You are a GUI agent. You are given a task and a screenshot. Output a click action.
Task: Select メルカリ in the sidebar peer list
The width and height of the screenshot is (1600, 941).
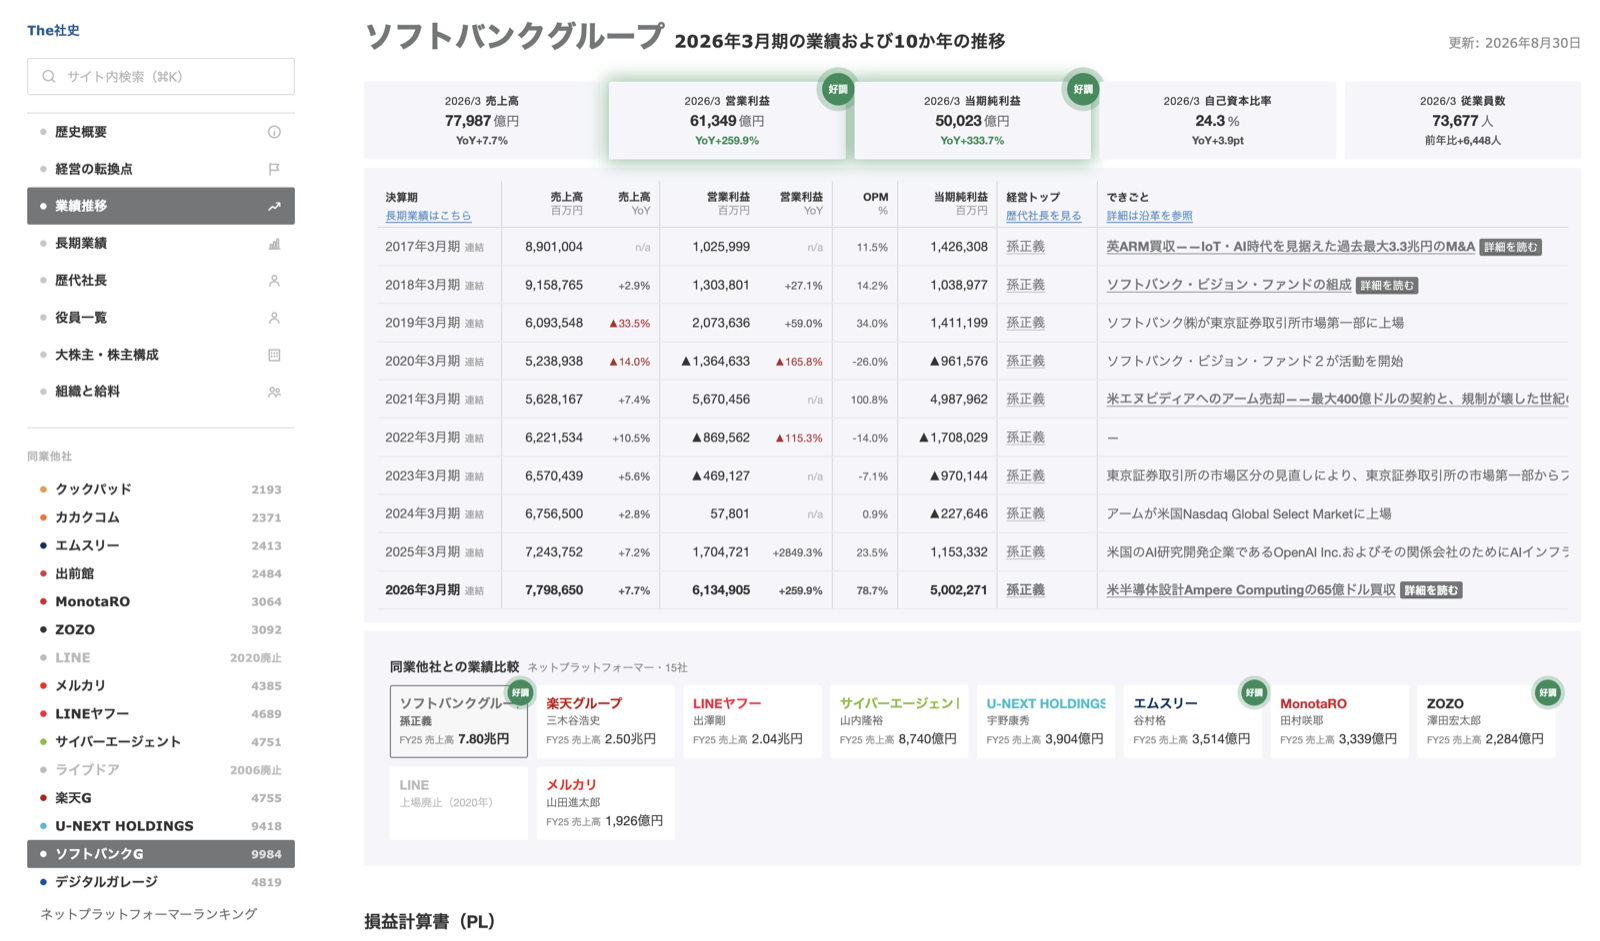[161, 685]
